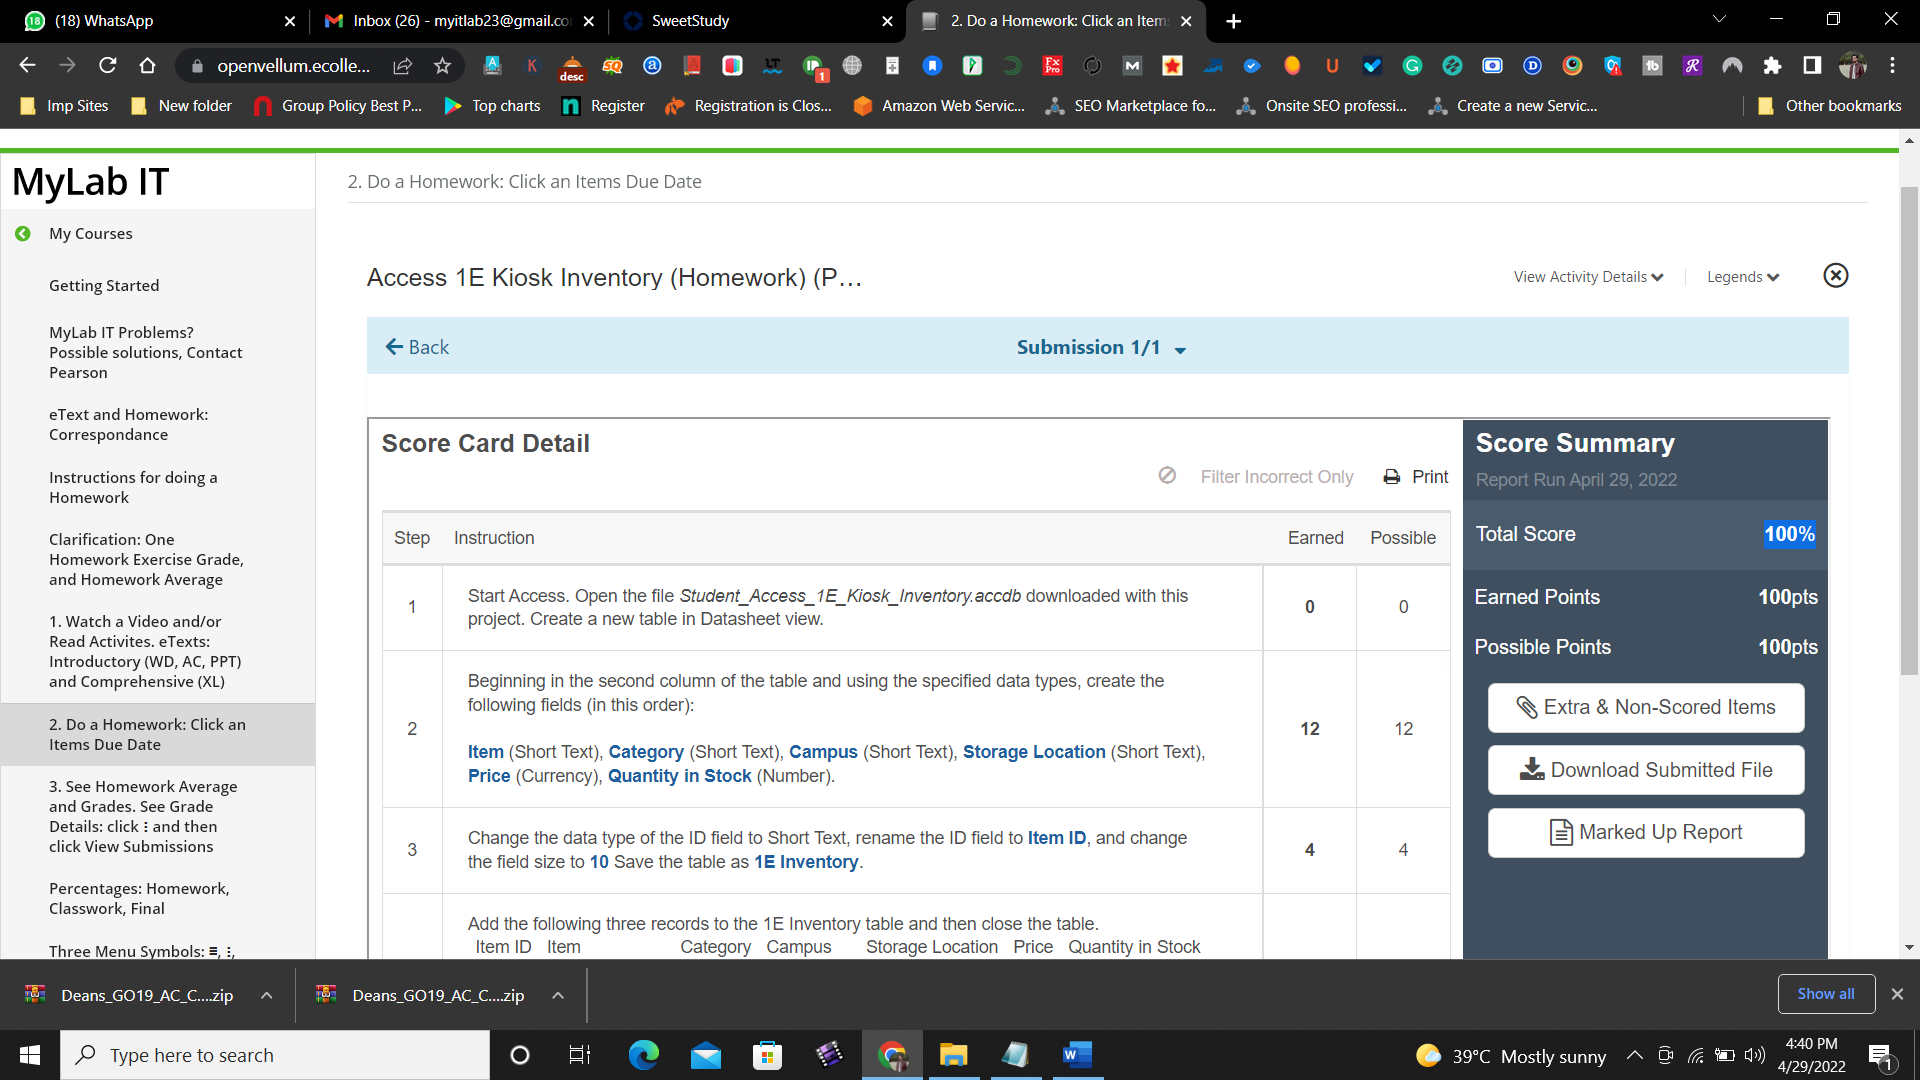Select eText and Homework: Correspondance
Viewport: 1920px width, 1080px height.
click(x=129, y=424)
